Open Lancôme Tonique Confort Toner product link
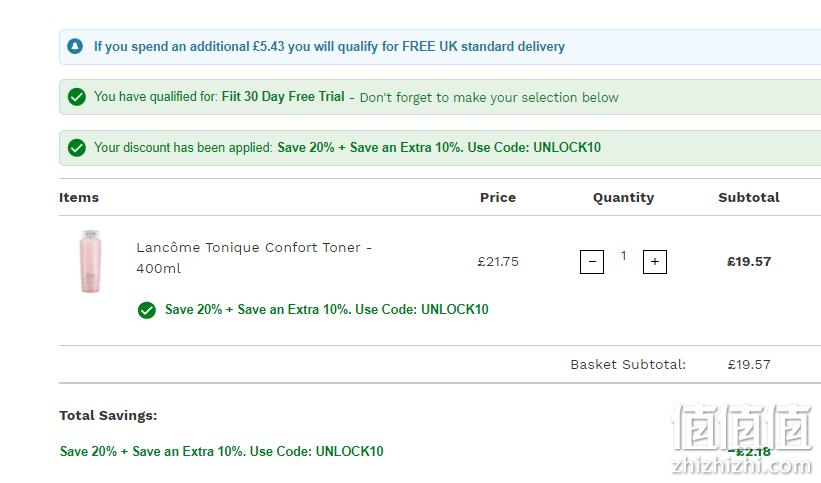Image resolution: width=821 pixels, height=483 pixels. [254, 258]
